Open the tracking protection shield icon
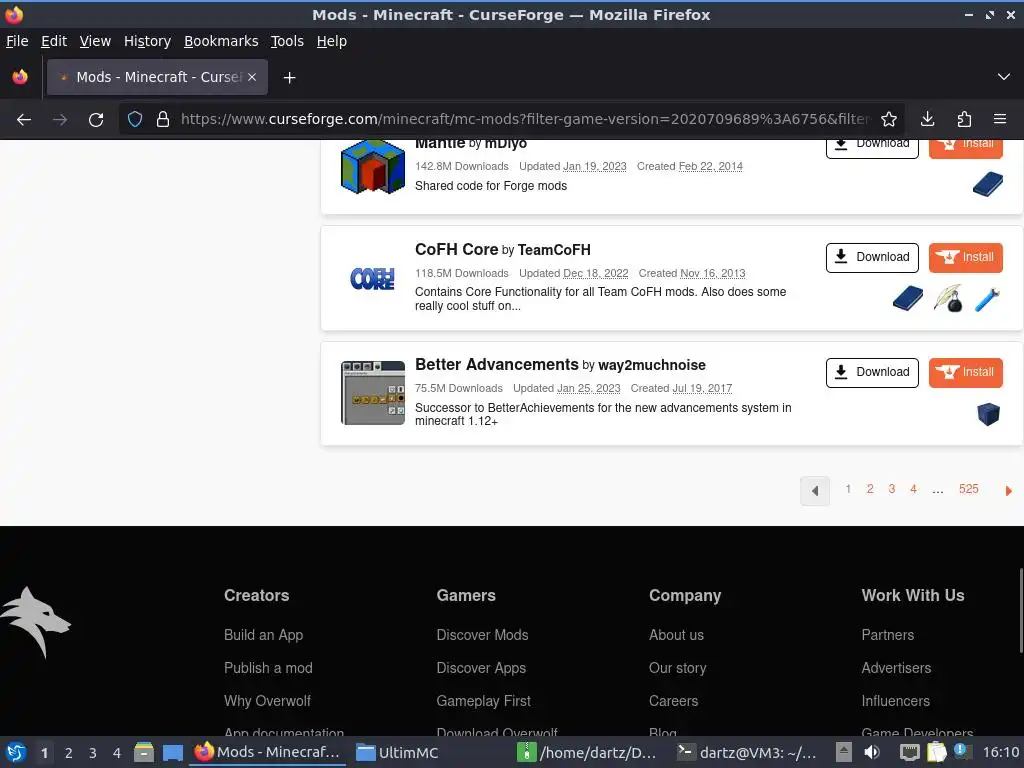1024x768 pixels. (135, 119)
